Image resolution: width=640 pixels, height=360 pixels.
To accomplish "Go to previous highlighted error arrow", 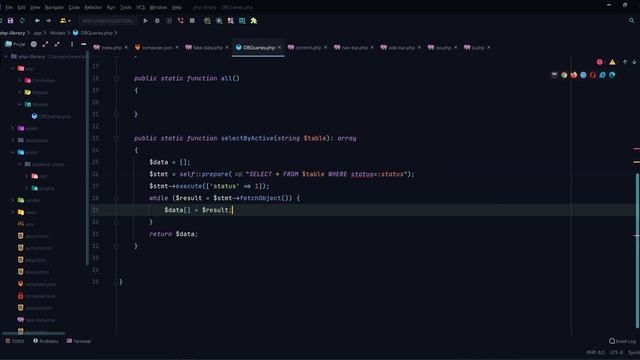I will 625,62.
